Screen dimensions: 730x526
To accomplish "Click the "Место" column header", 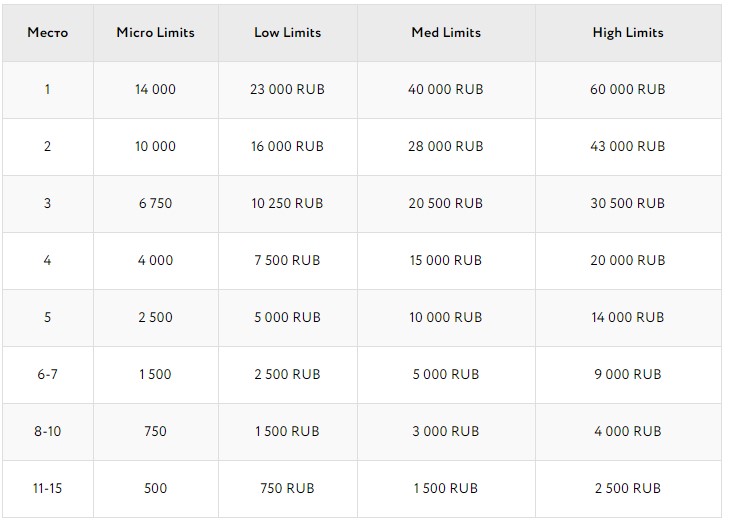I will (48, 32).
